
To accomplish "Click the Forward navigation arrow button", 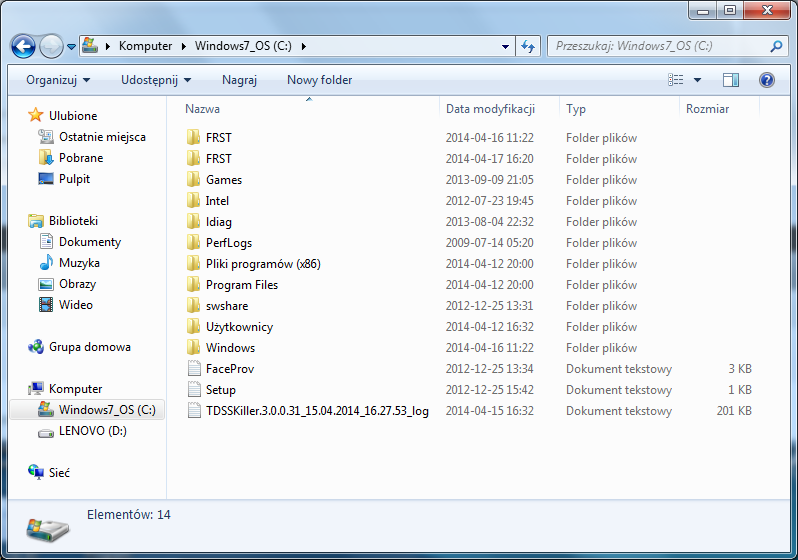I will [x=51, y=47].
